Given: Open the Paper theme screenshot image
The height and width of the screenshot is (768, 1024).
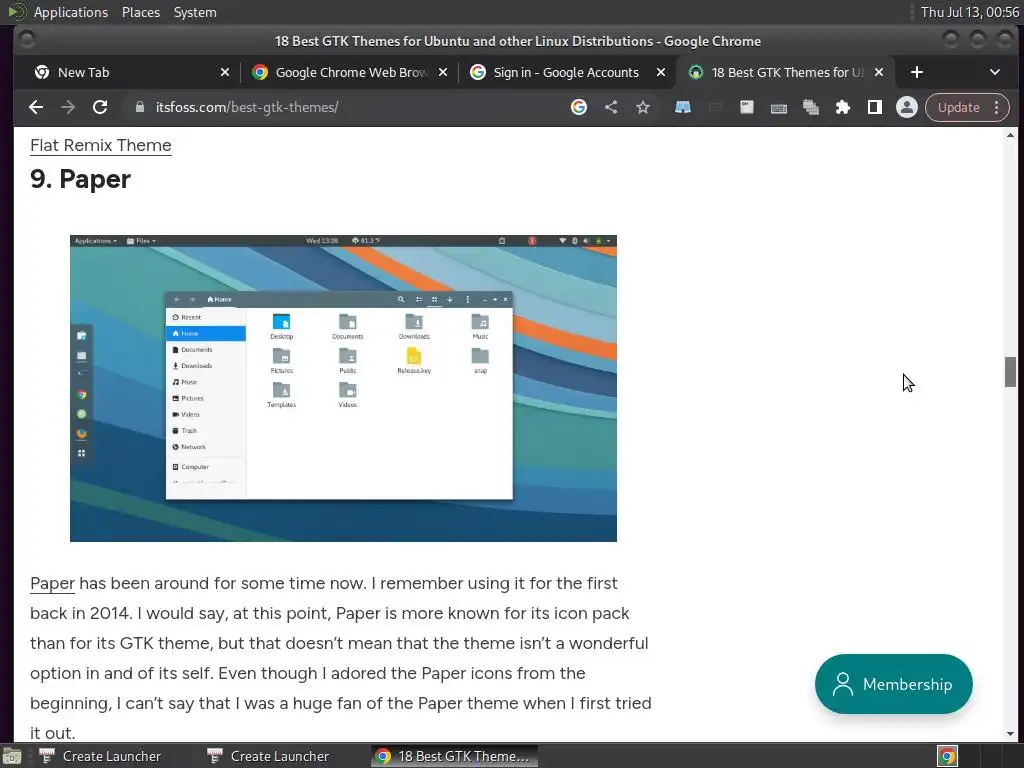Looking at the screenshot, I should click(x=344, y=388).
